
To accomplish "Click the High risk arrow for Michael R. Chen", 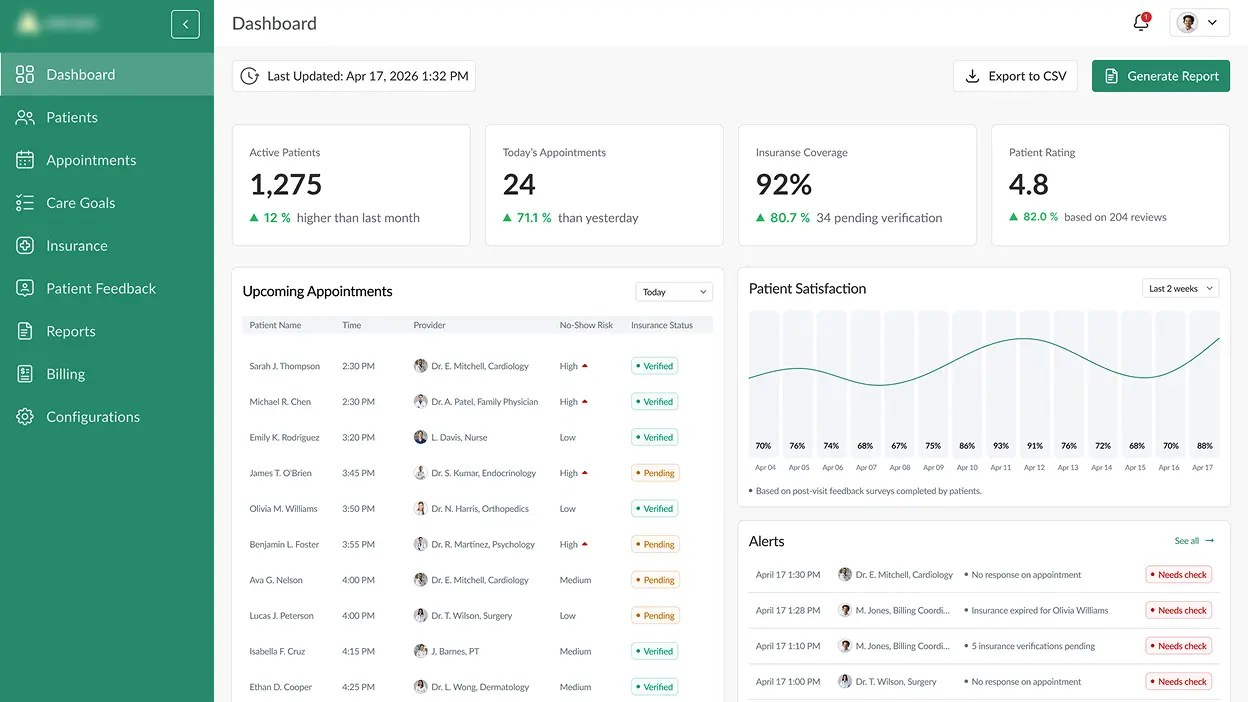I will click(x=585, y=402).
